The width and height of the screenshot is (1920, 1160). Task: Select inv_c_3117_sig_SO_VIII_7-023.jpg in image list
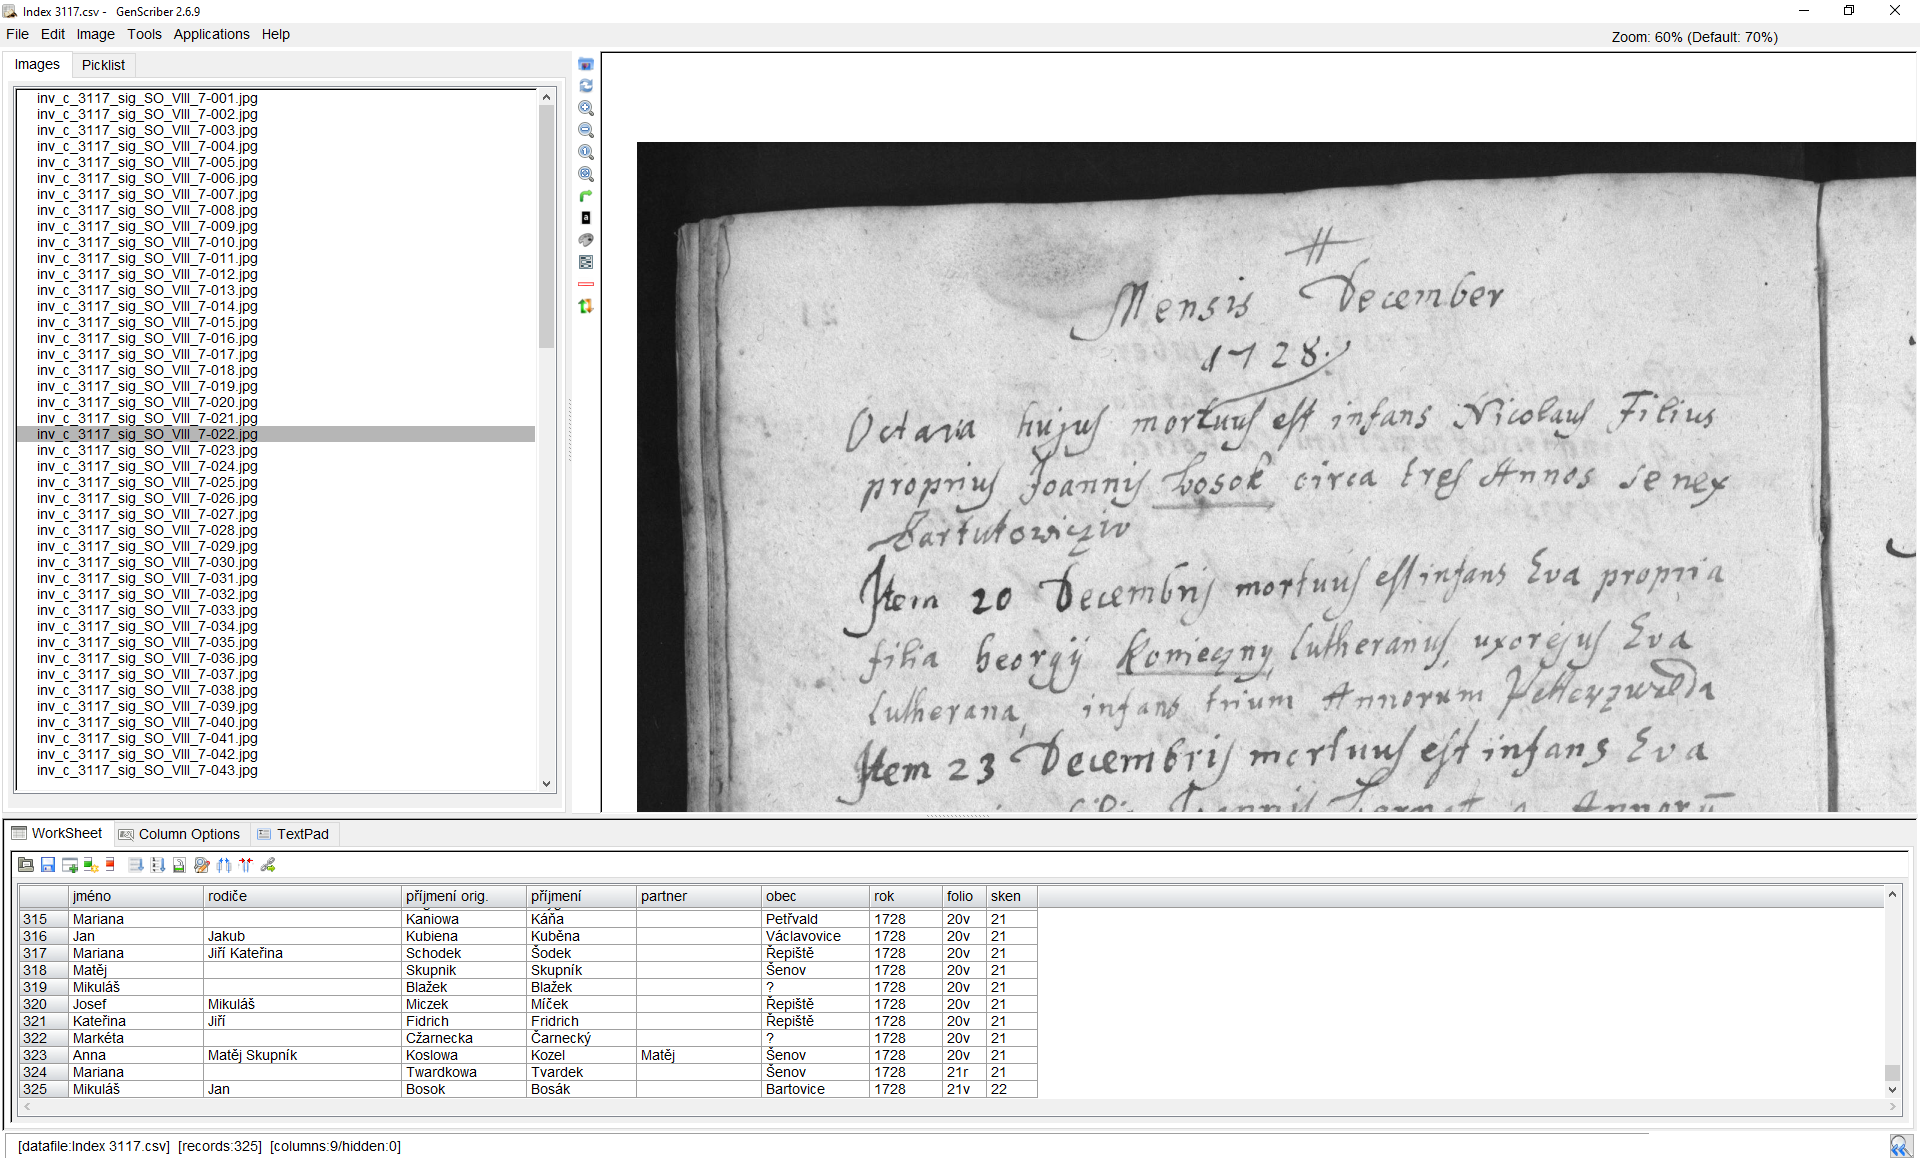(x=147, y=450)
